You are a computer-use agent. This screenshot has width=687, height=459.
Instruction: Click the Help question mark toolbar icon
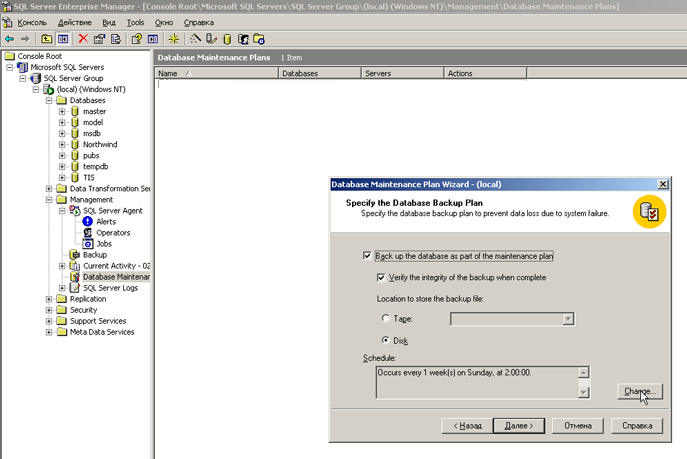point(137,39)
